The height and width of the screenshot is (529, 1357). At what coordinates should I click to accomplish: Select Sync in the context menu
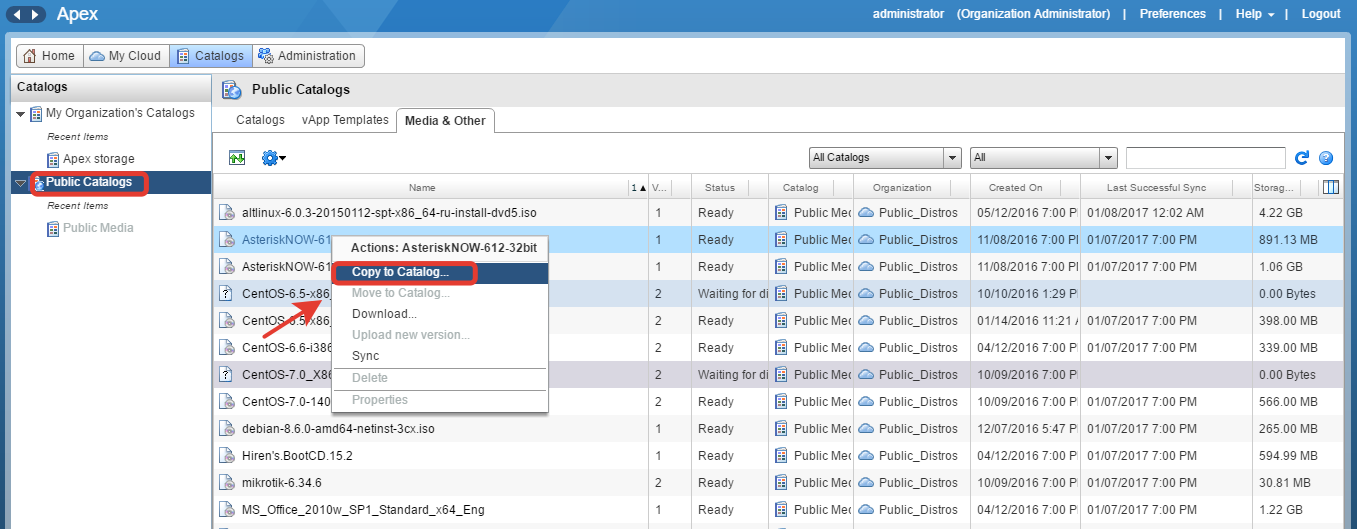[365, 356]
